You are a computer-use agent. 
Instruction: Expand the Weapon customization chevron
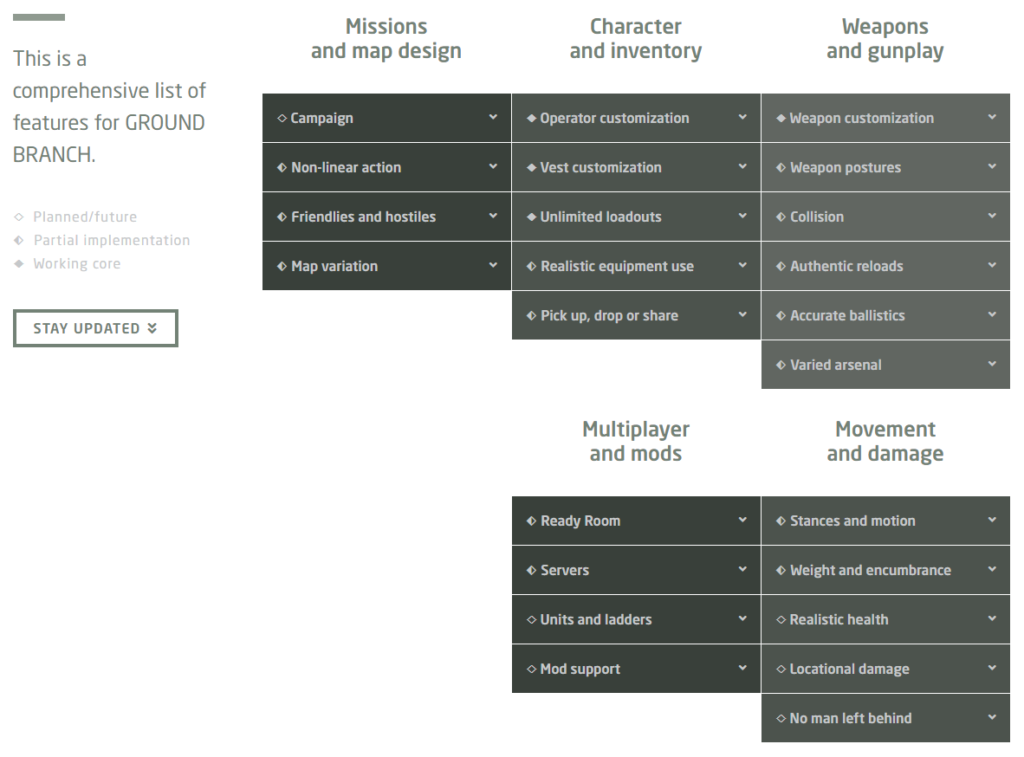coord(992,117)
